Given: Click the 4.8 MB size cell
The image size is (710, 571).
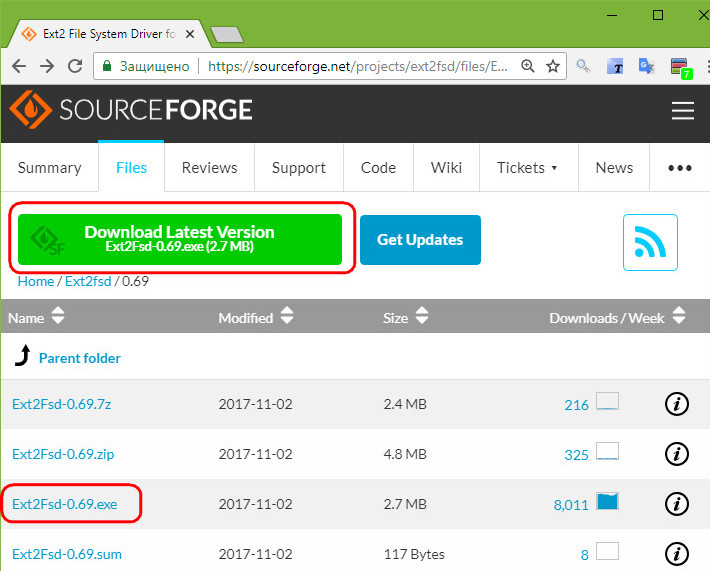Looking at the screenshot, I should pyautogui.click(x=405, y=454).
